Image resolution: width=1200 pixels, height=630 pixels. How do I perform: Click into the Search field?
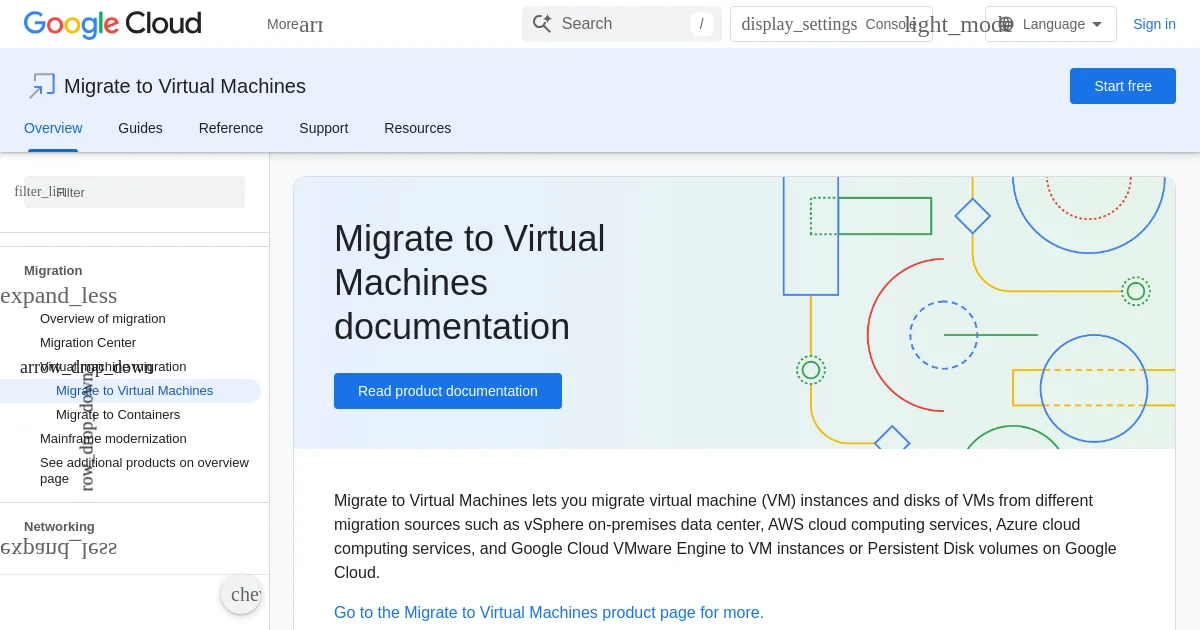click(622, 24)
